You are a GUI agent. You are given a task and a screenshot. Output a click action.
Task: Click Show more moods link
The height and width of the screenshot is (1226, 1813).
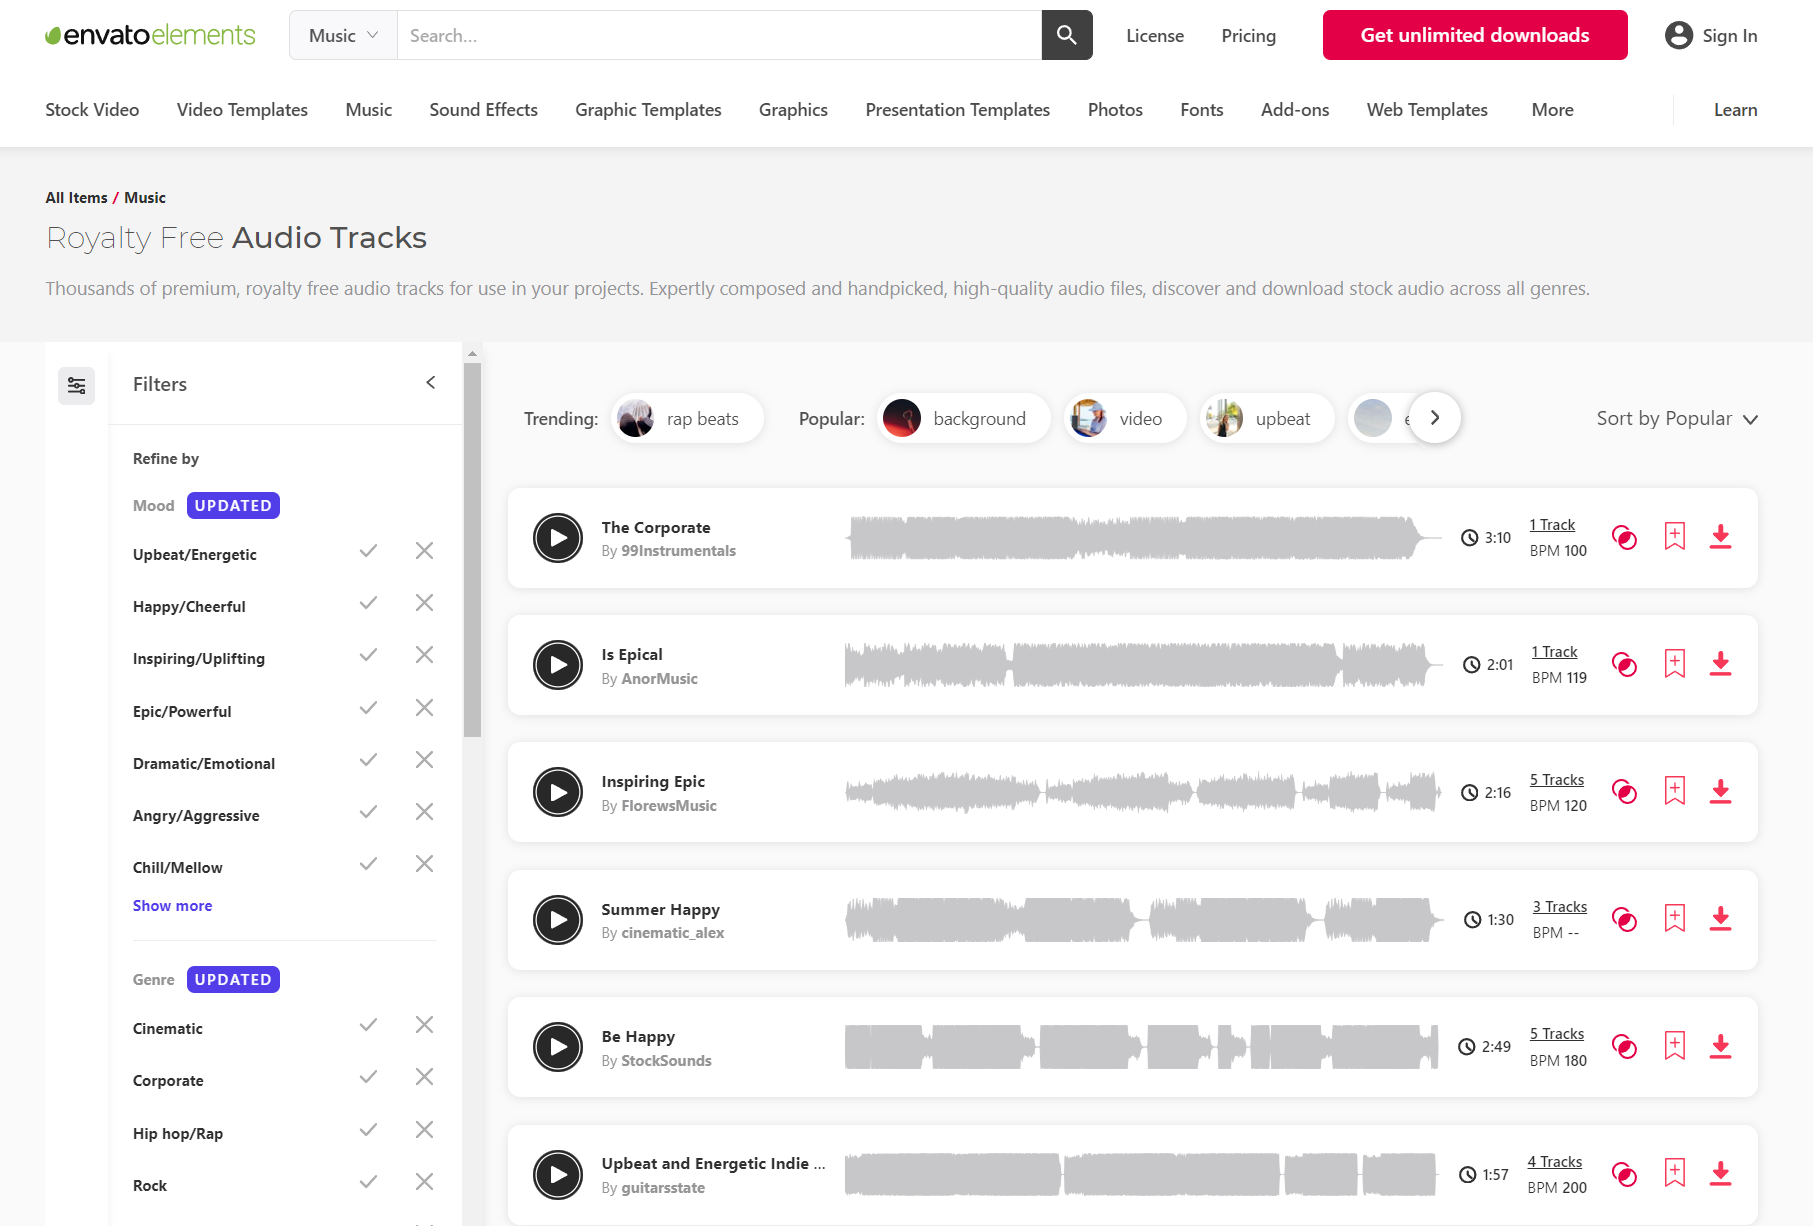[173, 906]
